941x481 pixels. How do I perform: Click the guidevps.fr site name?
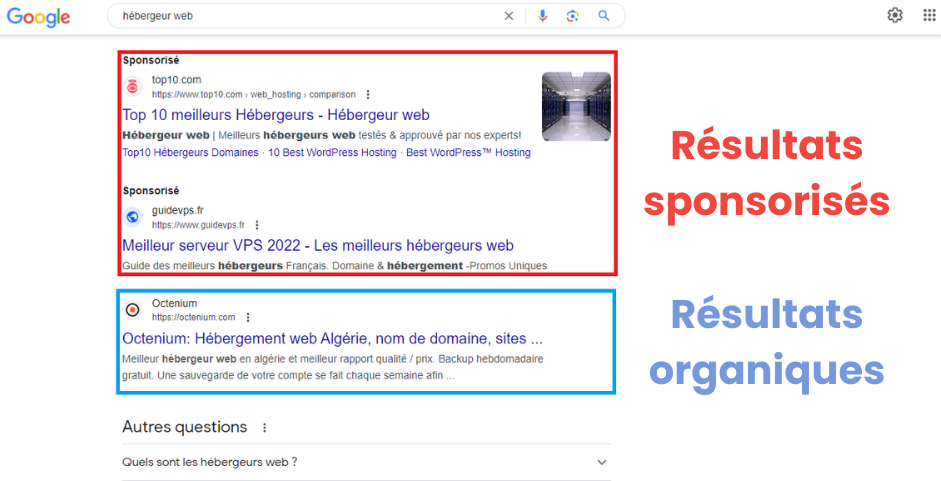(x=178, y=210)
